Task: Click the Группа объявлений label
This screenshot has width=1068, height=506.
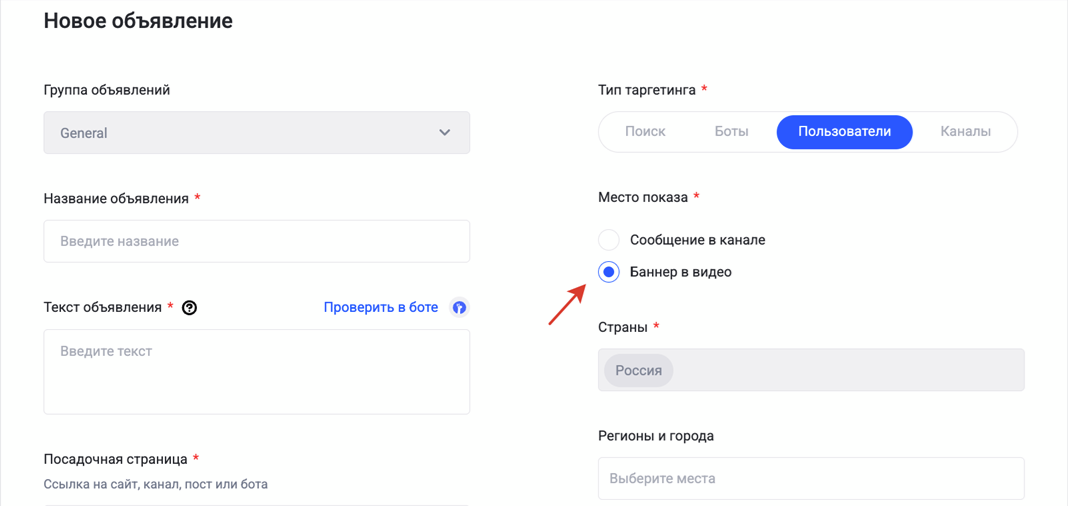Action: point(107,90)
